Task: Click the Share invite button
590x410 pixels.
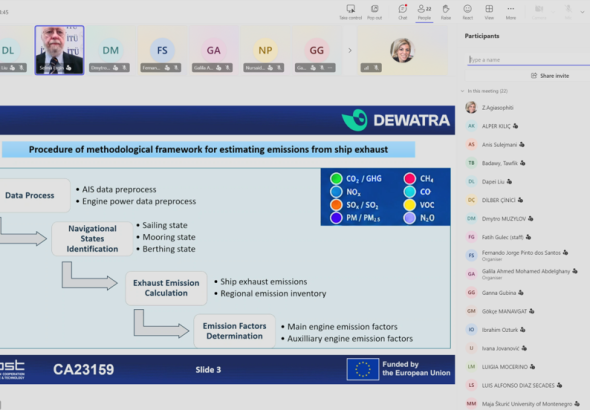Action: (550, 76)
